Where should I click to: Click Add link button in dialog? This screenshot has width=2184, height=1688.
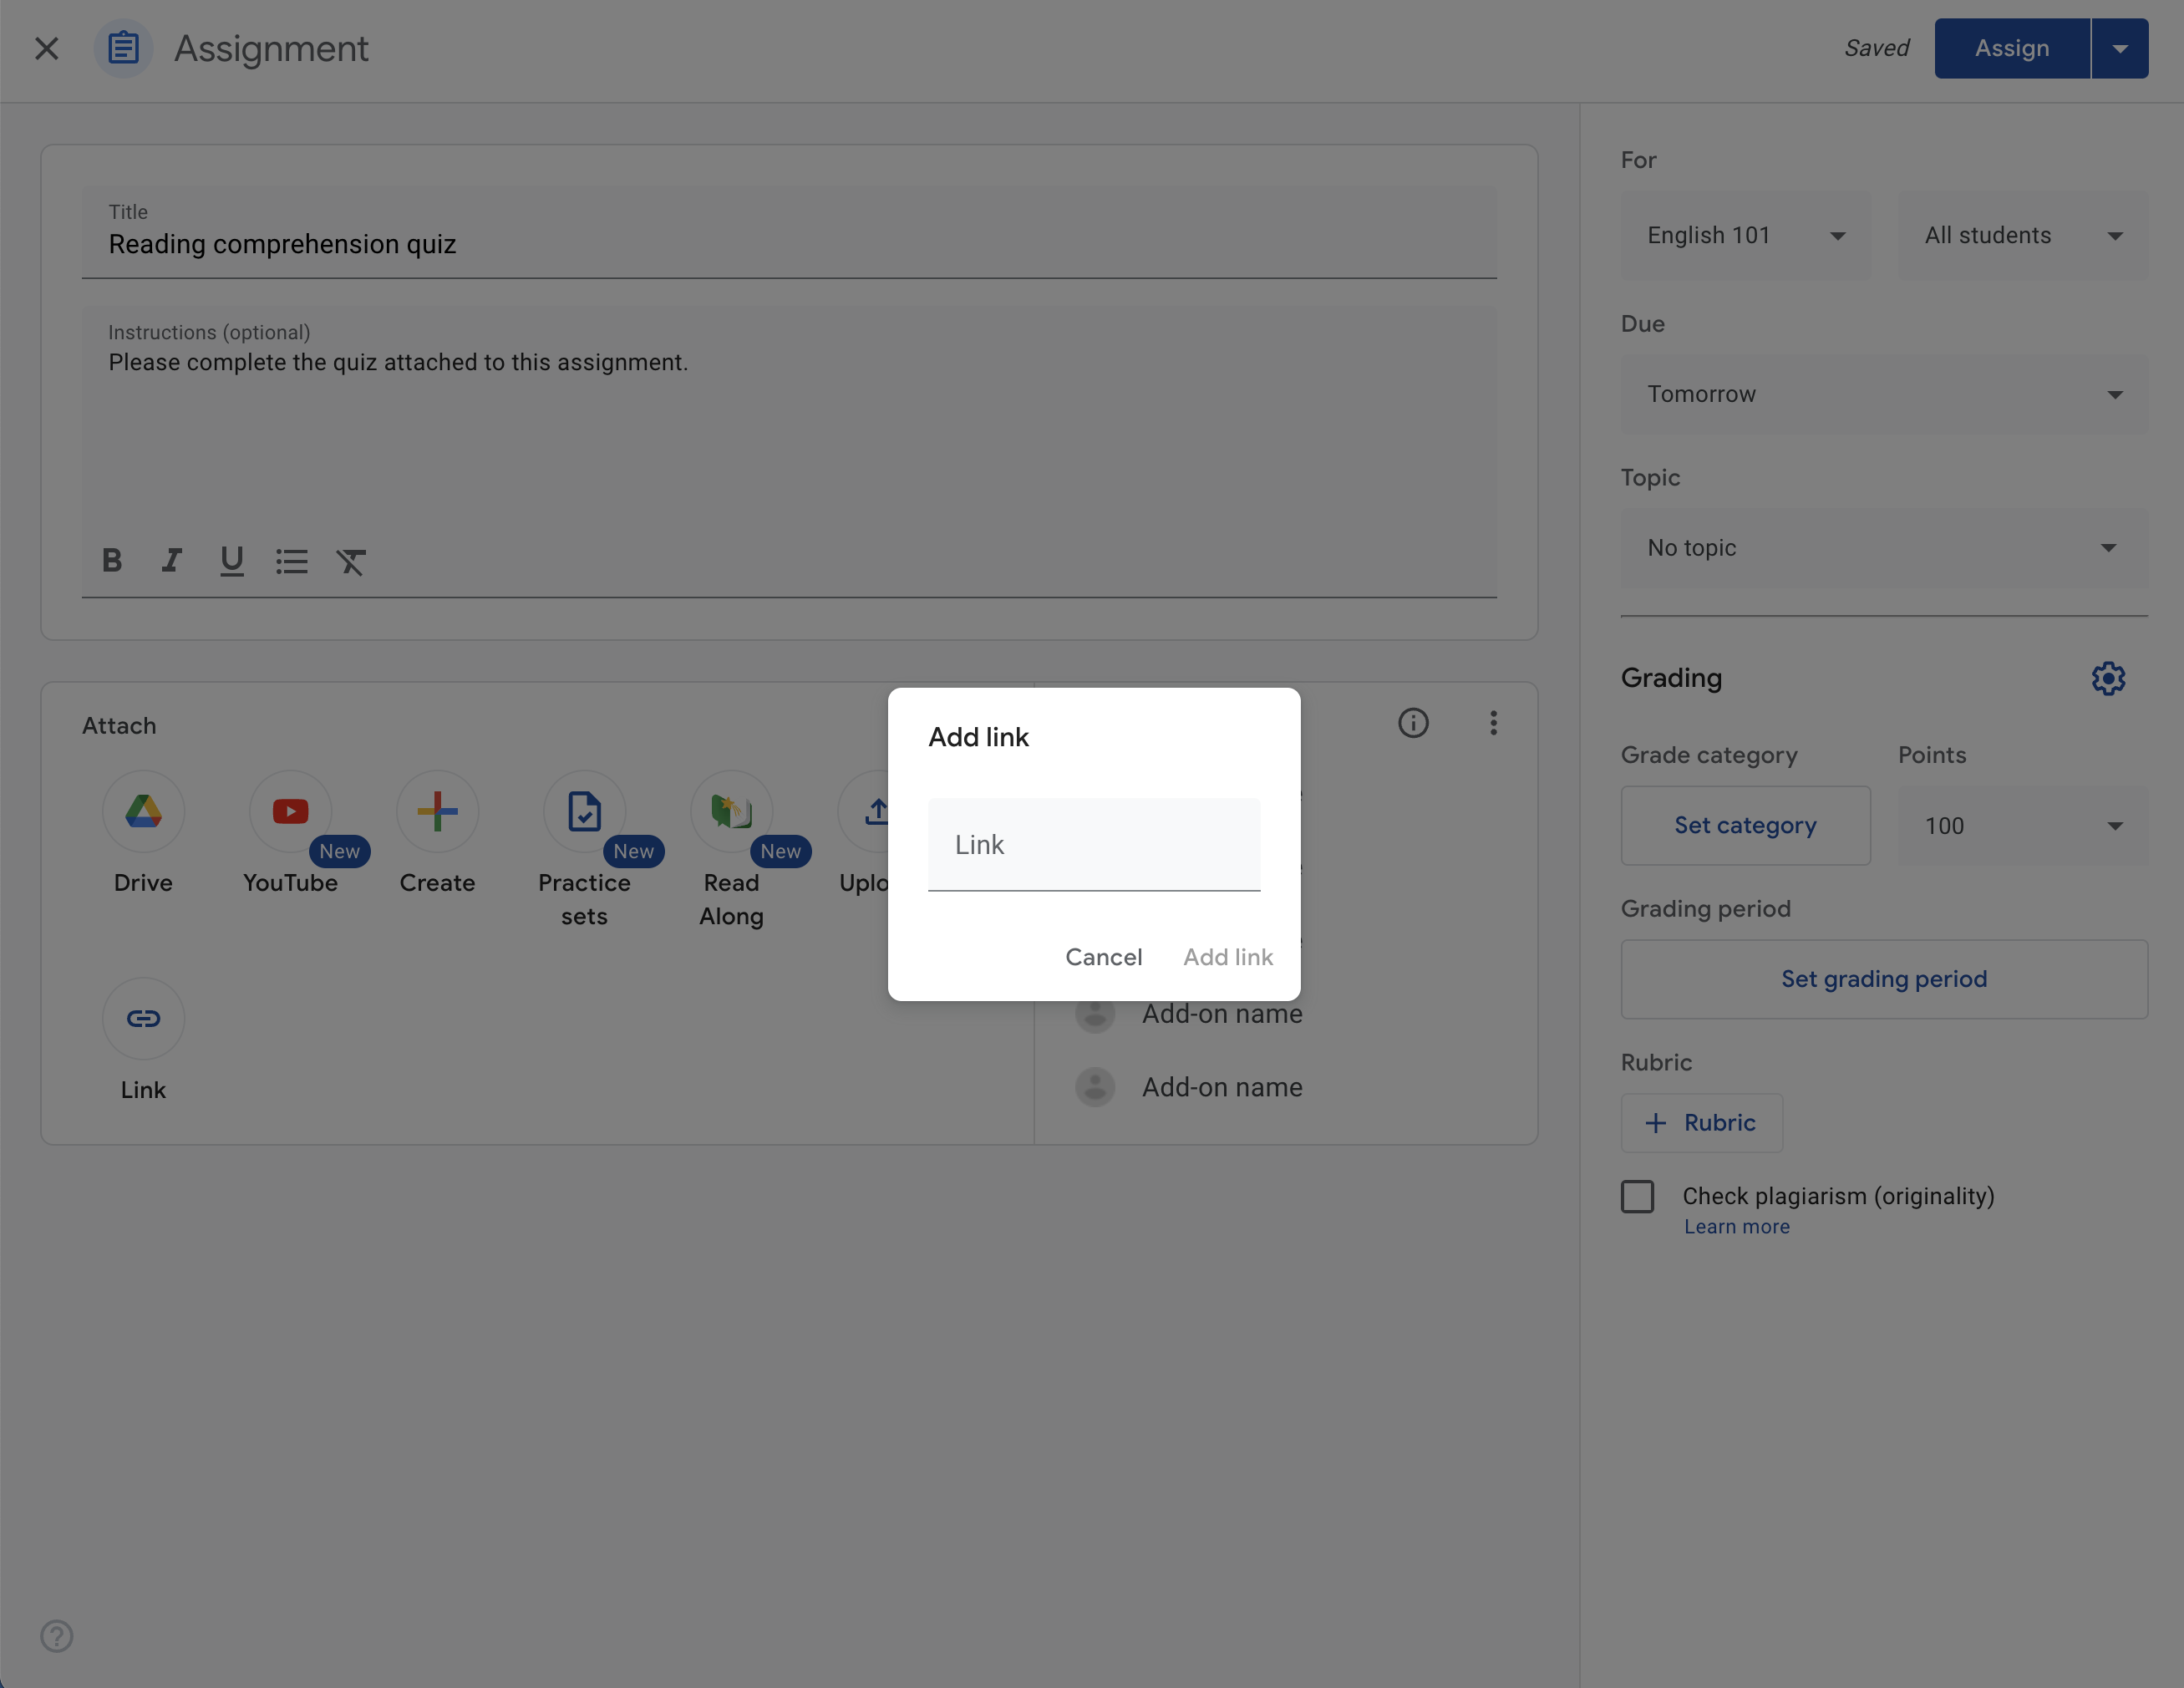point(1228,956)
